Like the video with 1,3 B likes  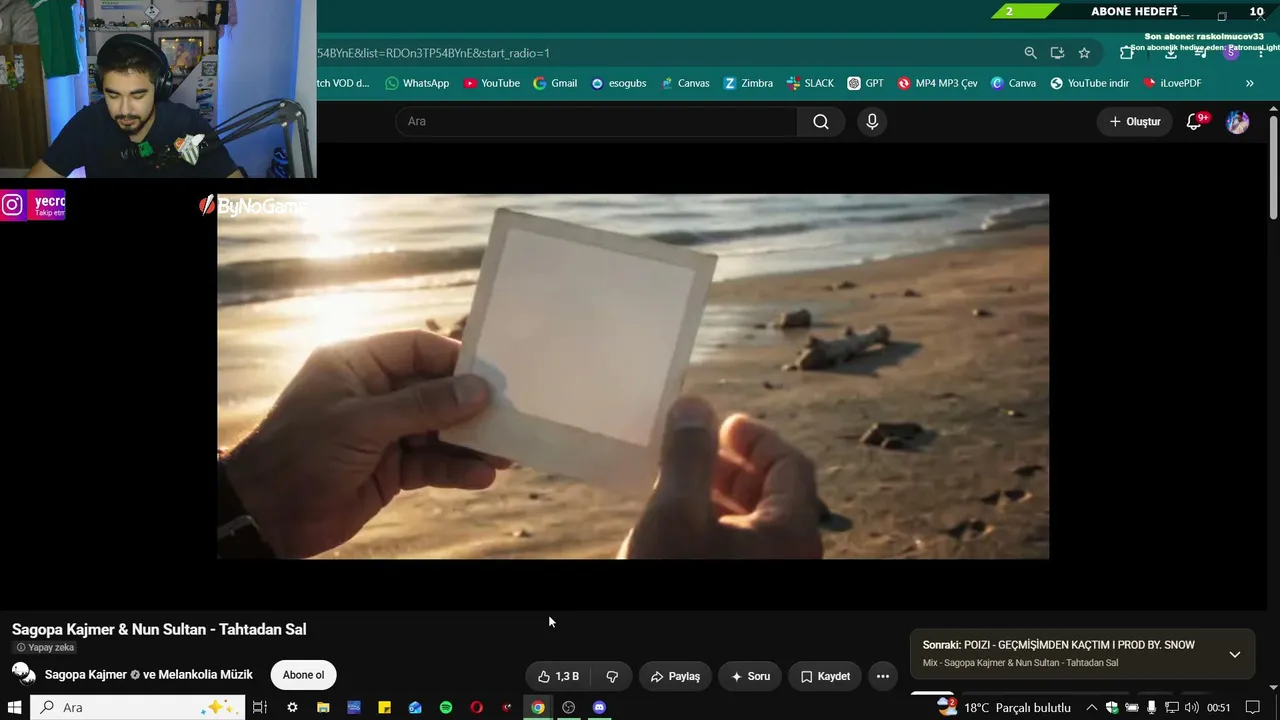558,676
